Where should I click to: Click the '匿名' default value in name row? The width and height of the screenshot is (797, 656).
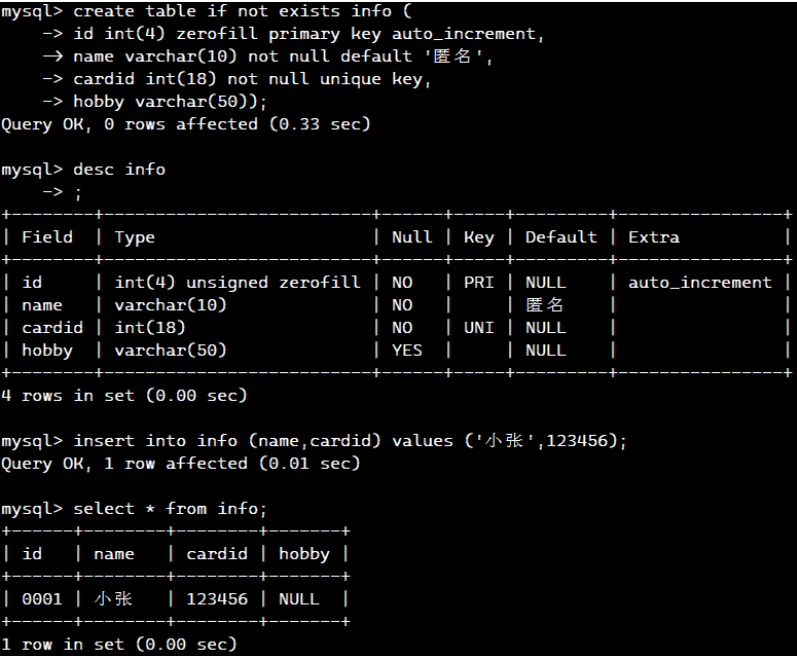[x=544, y=305]
